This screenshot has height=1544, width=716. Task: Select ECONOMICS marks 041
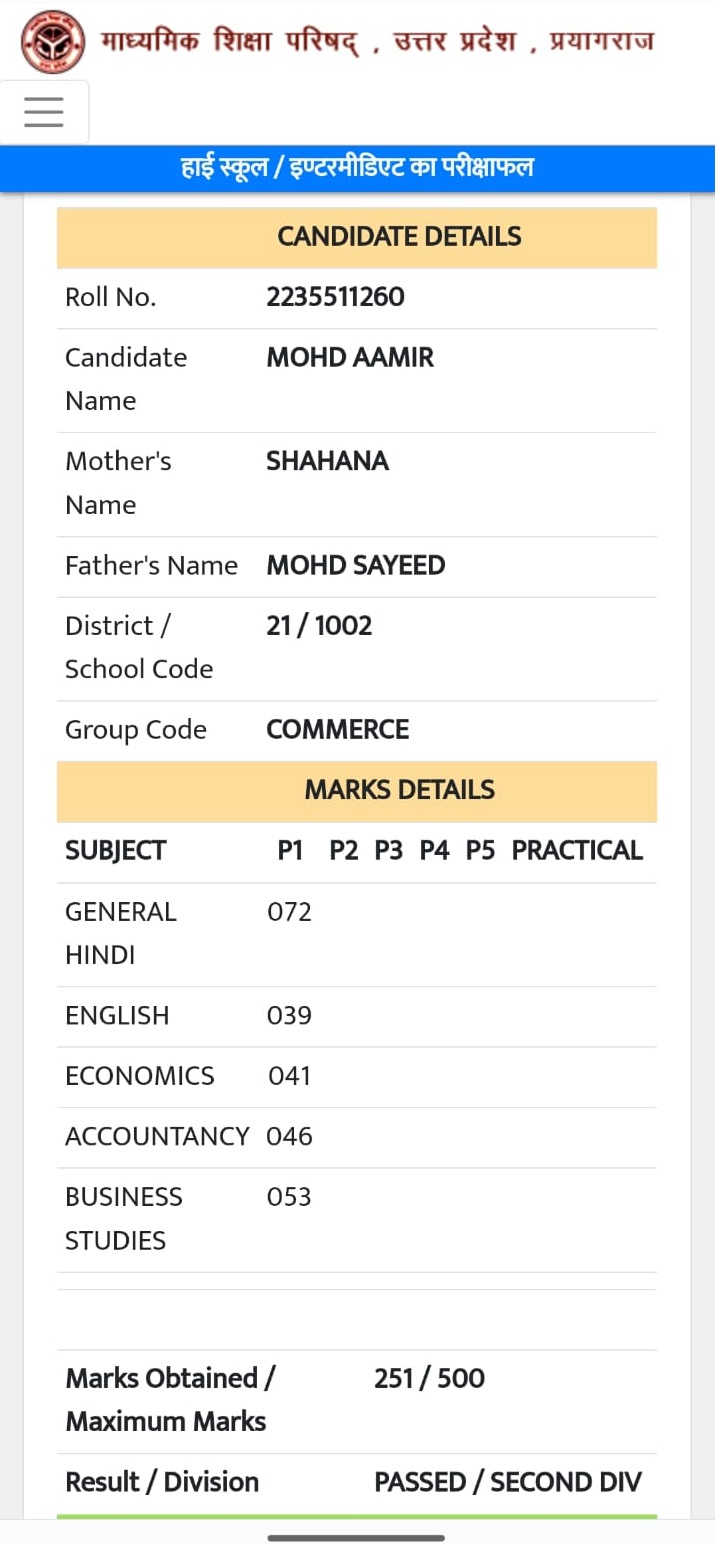tap(290, 1077)
